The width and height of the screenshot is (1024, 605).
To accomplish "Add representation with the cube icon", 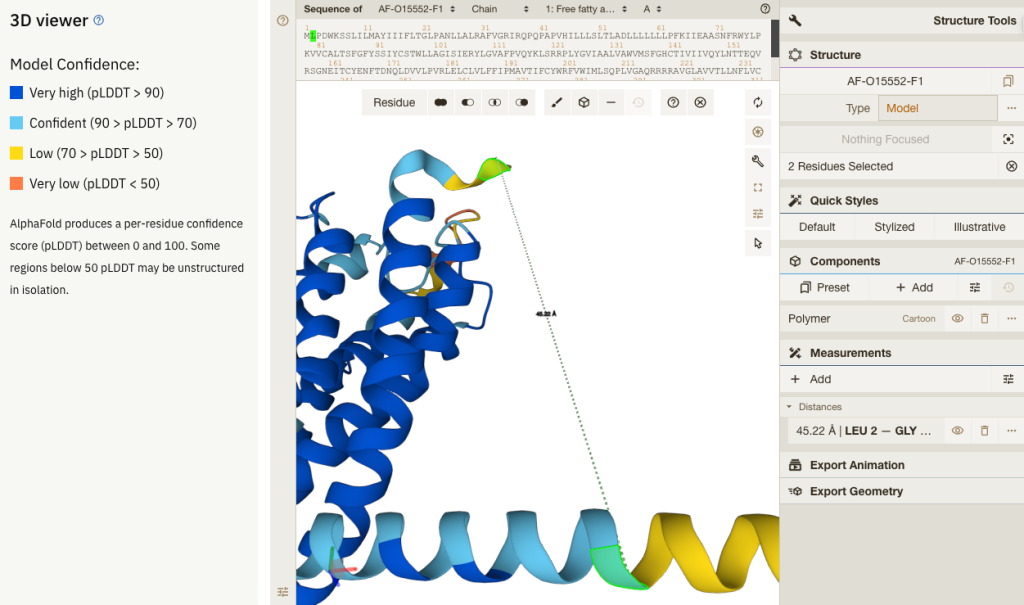I will point(584,103).
